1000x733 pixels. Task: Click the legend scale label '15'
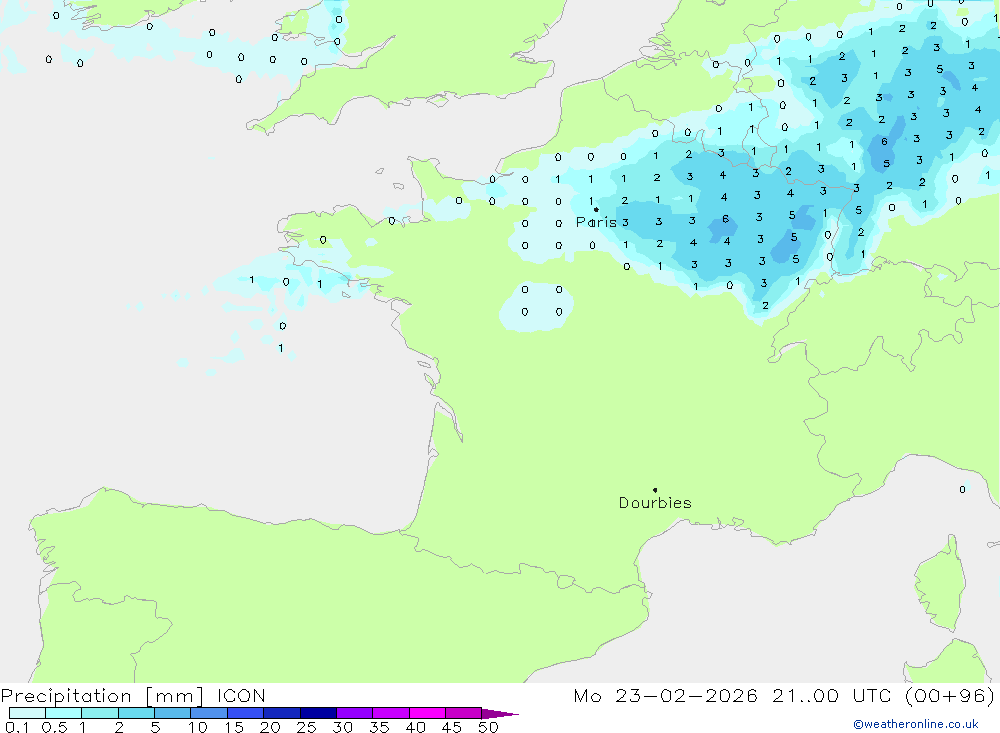(234, 727)
